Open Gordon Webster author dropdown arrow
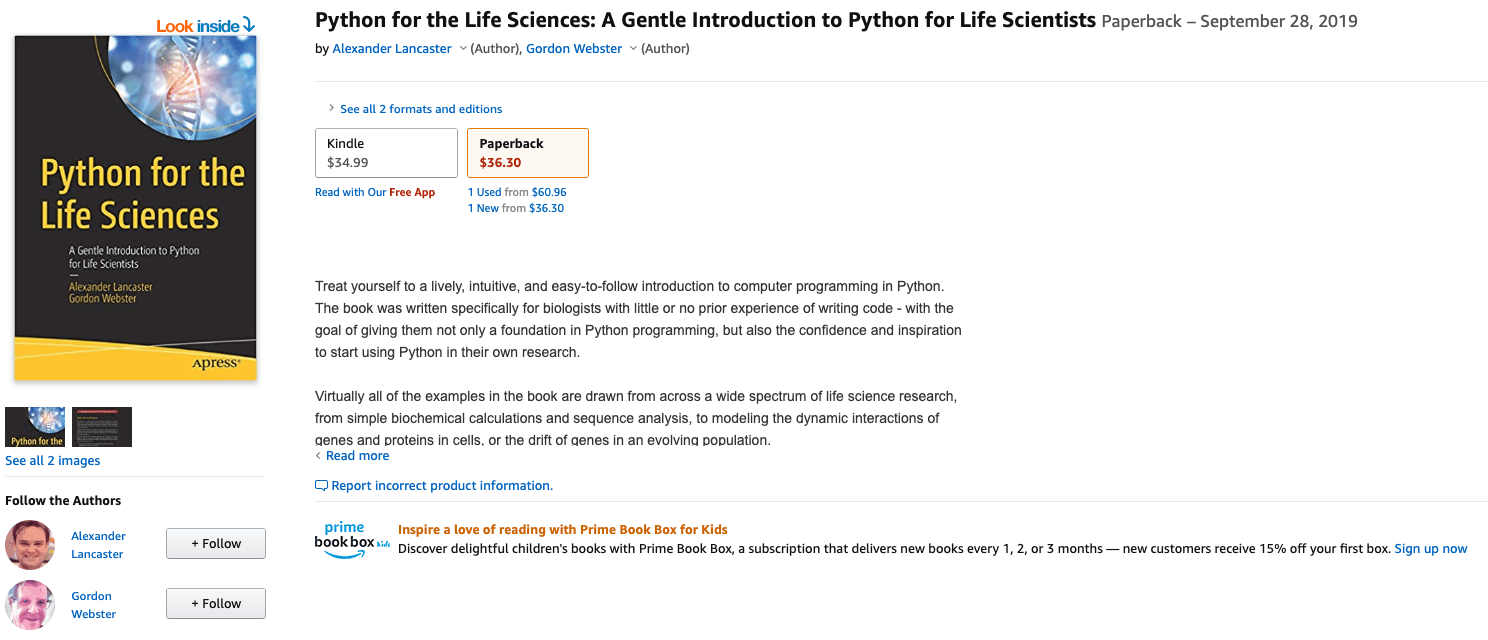The height and width of the screenshot is (640, 1488). (633, 49)
